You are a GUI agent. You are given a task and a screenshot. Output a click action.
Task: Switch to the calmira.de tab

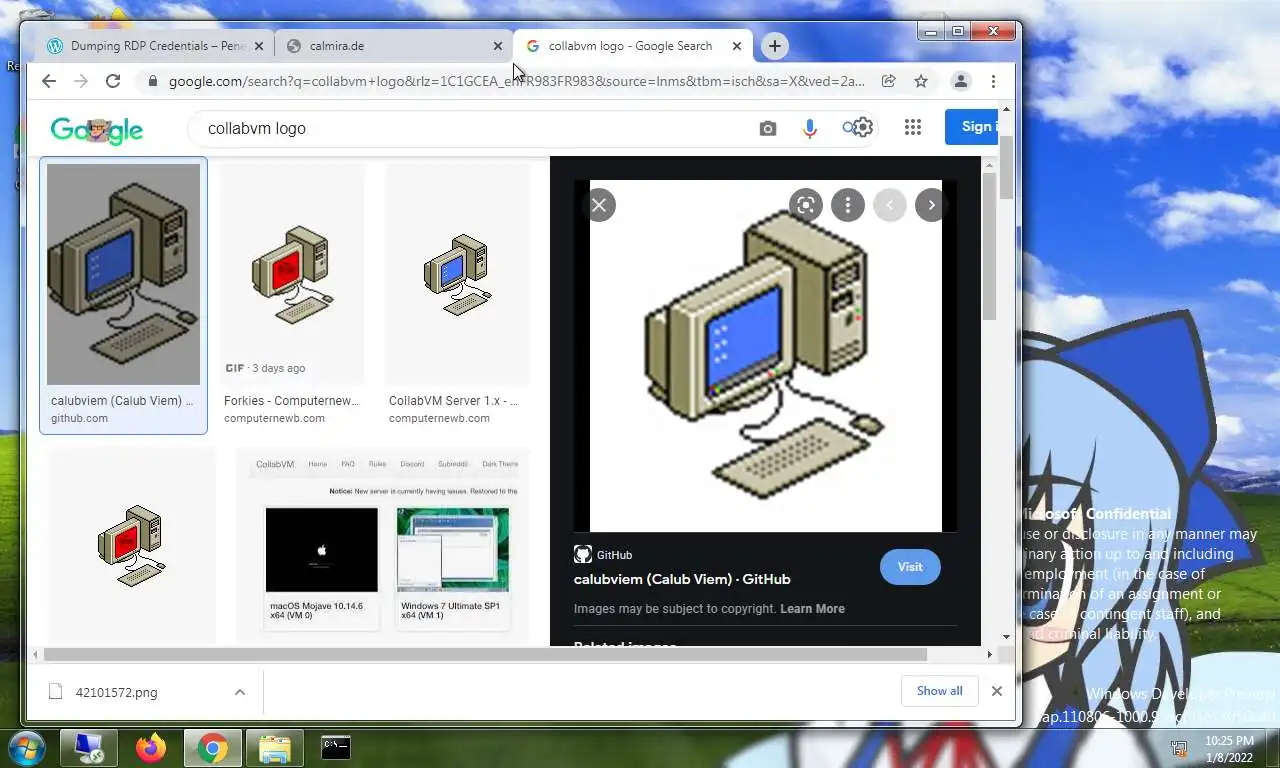pyautogui.click(x=392, y=46)
